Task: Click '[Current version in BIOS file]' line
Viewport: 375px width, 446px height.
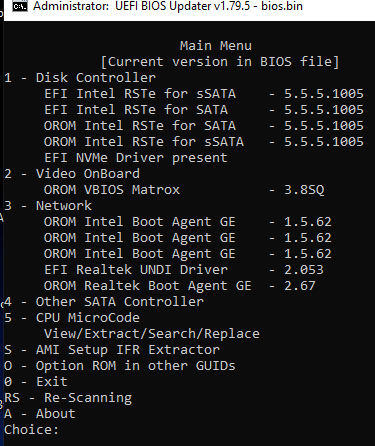Action: pos(220,62)
